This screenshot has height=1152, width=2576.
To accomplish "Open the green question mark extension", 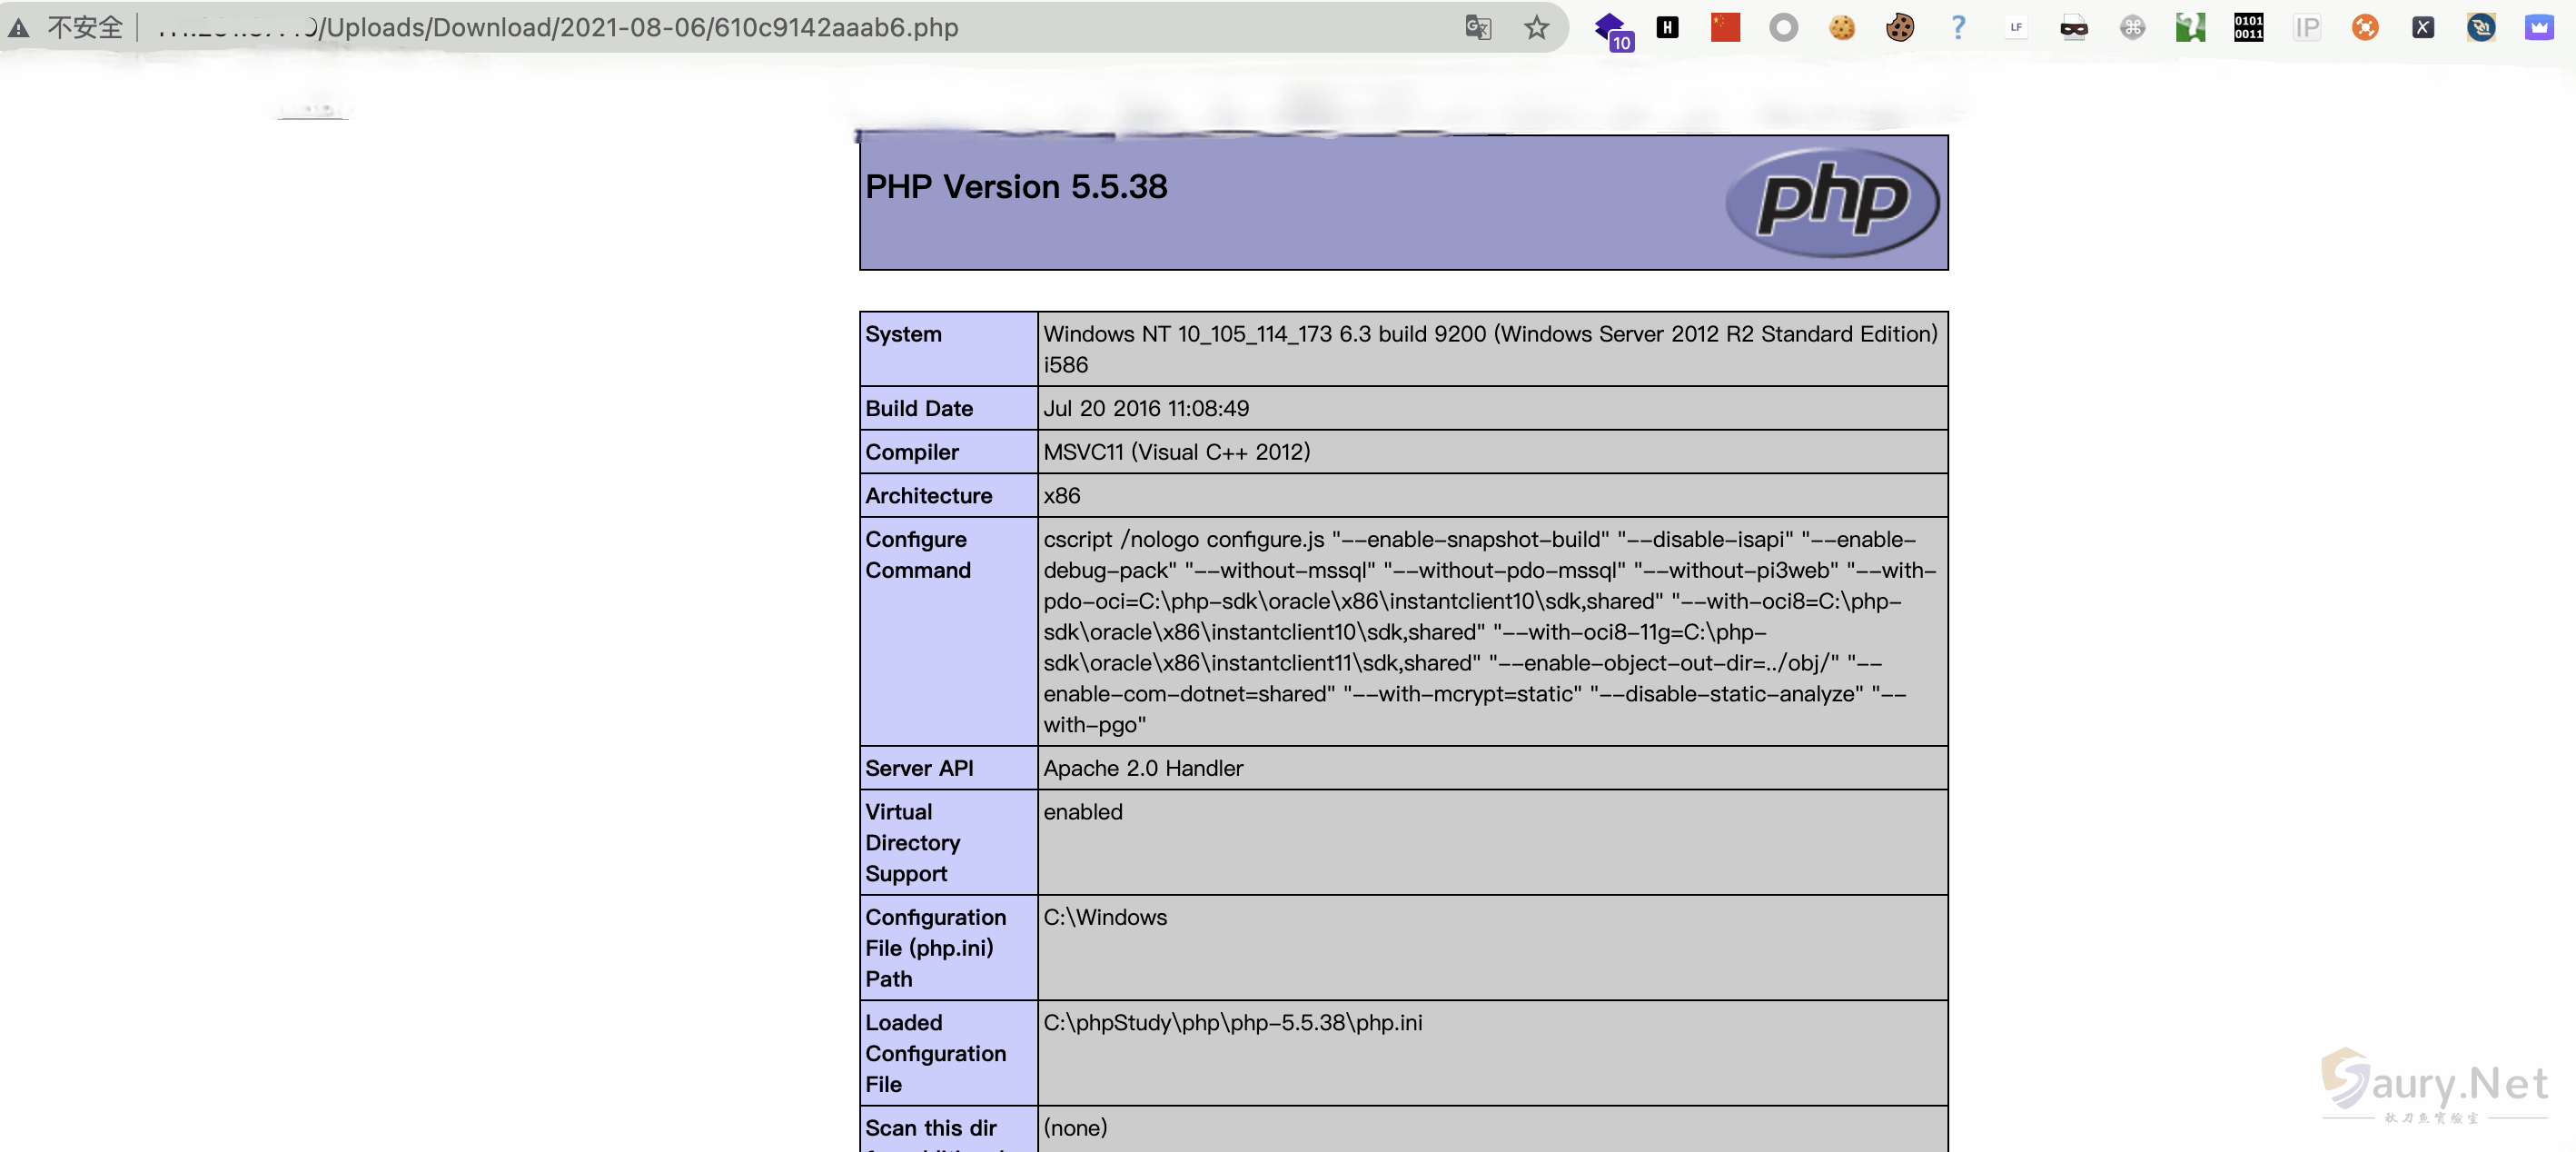I will 2190,27.
